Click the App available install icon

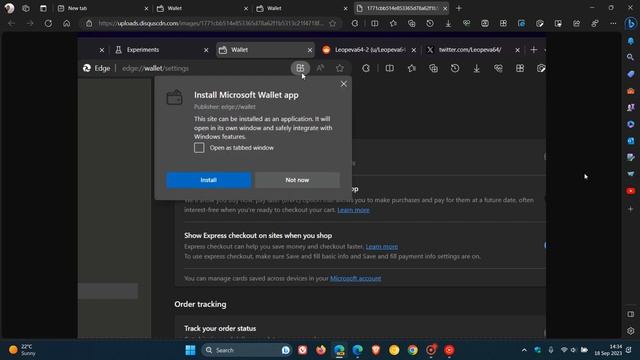pyautogui.click(x=300, y=68)
